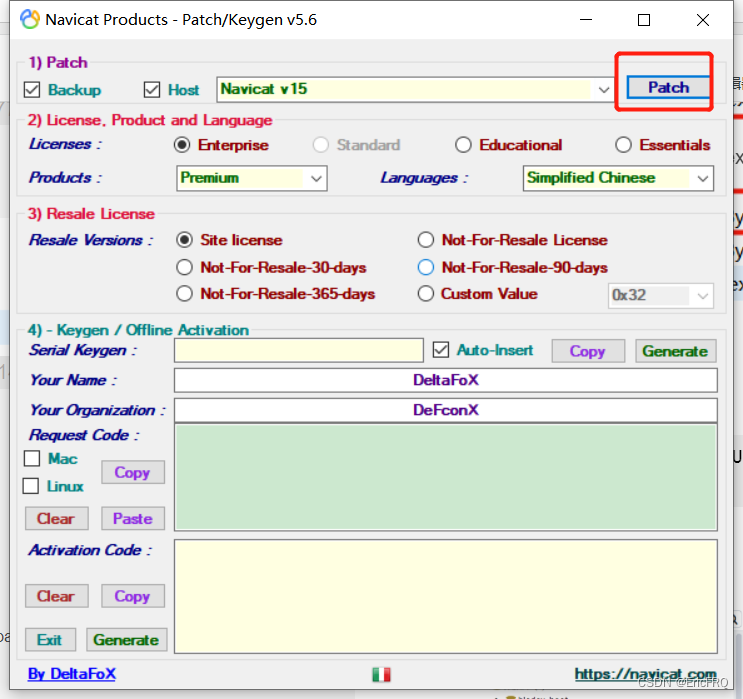Screen dimensions: 743x699
Task: Choose the Custom Value resale option
Action: tap(426, 294)
